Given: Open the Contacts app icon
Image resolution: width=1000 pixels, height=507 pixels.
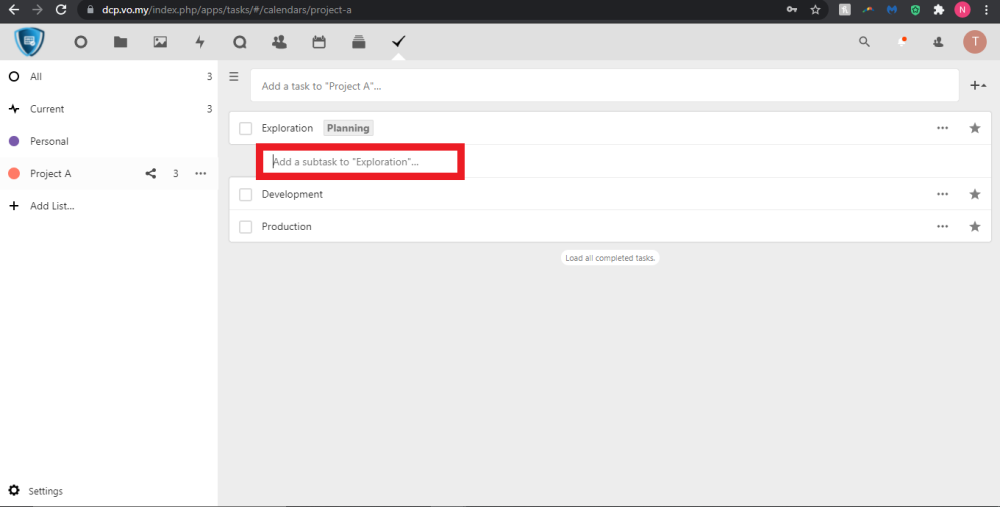Looking at the screenshot, I should coord(279,42).
